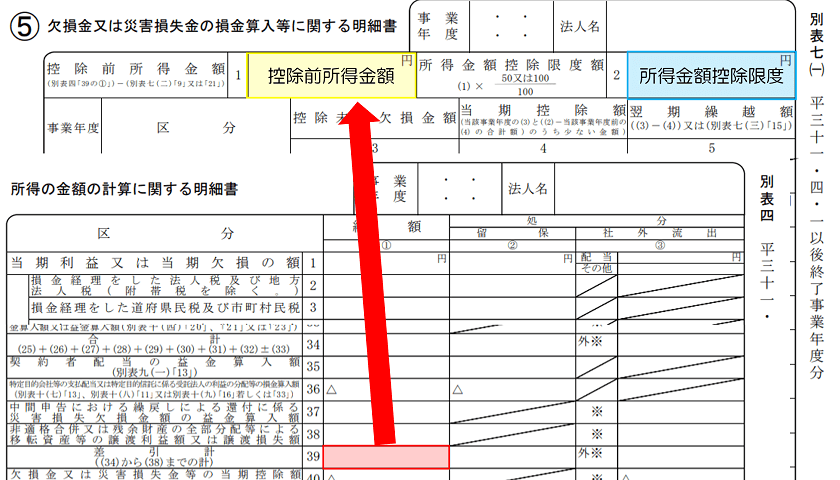Image resolution: width=840 pixels, height=480 pixels.
Task: Click the row 1 総額 amount cell
Action: (x=386, y=263)
